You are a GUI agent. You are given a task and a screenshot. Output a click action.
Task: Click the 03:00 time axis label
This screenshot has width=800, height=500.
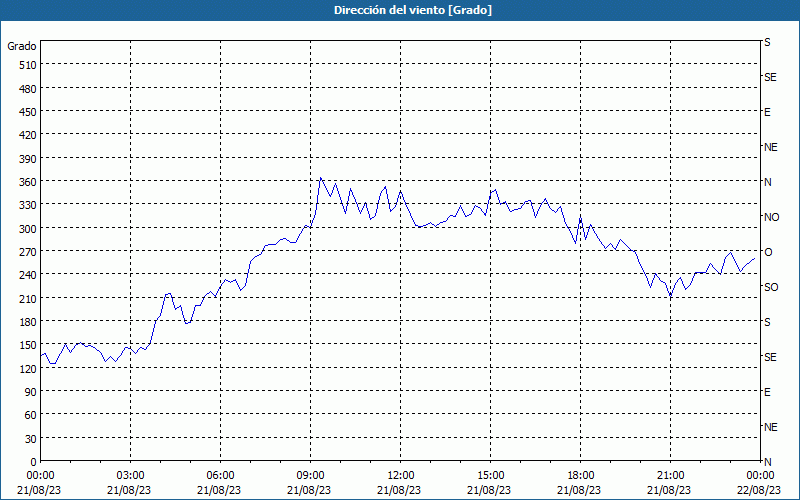131,476
